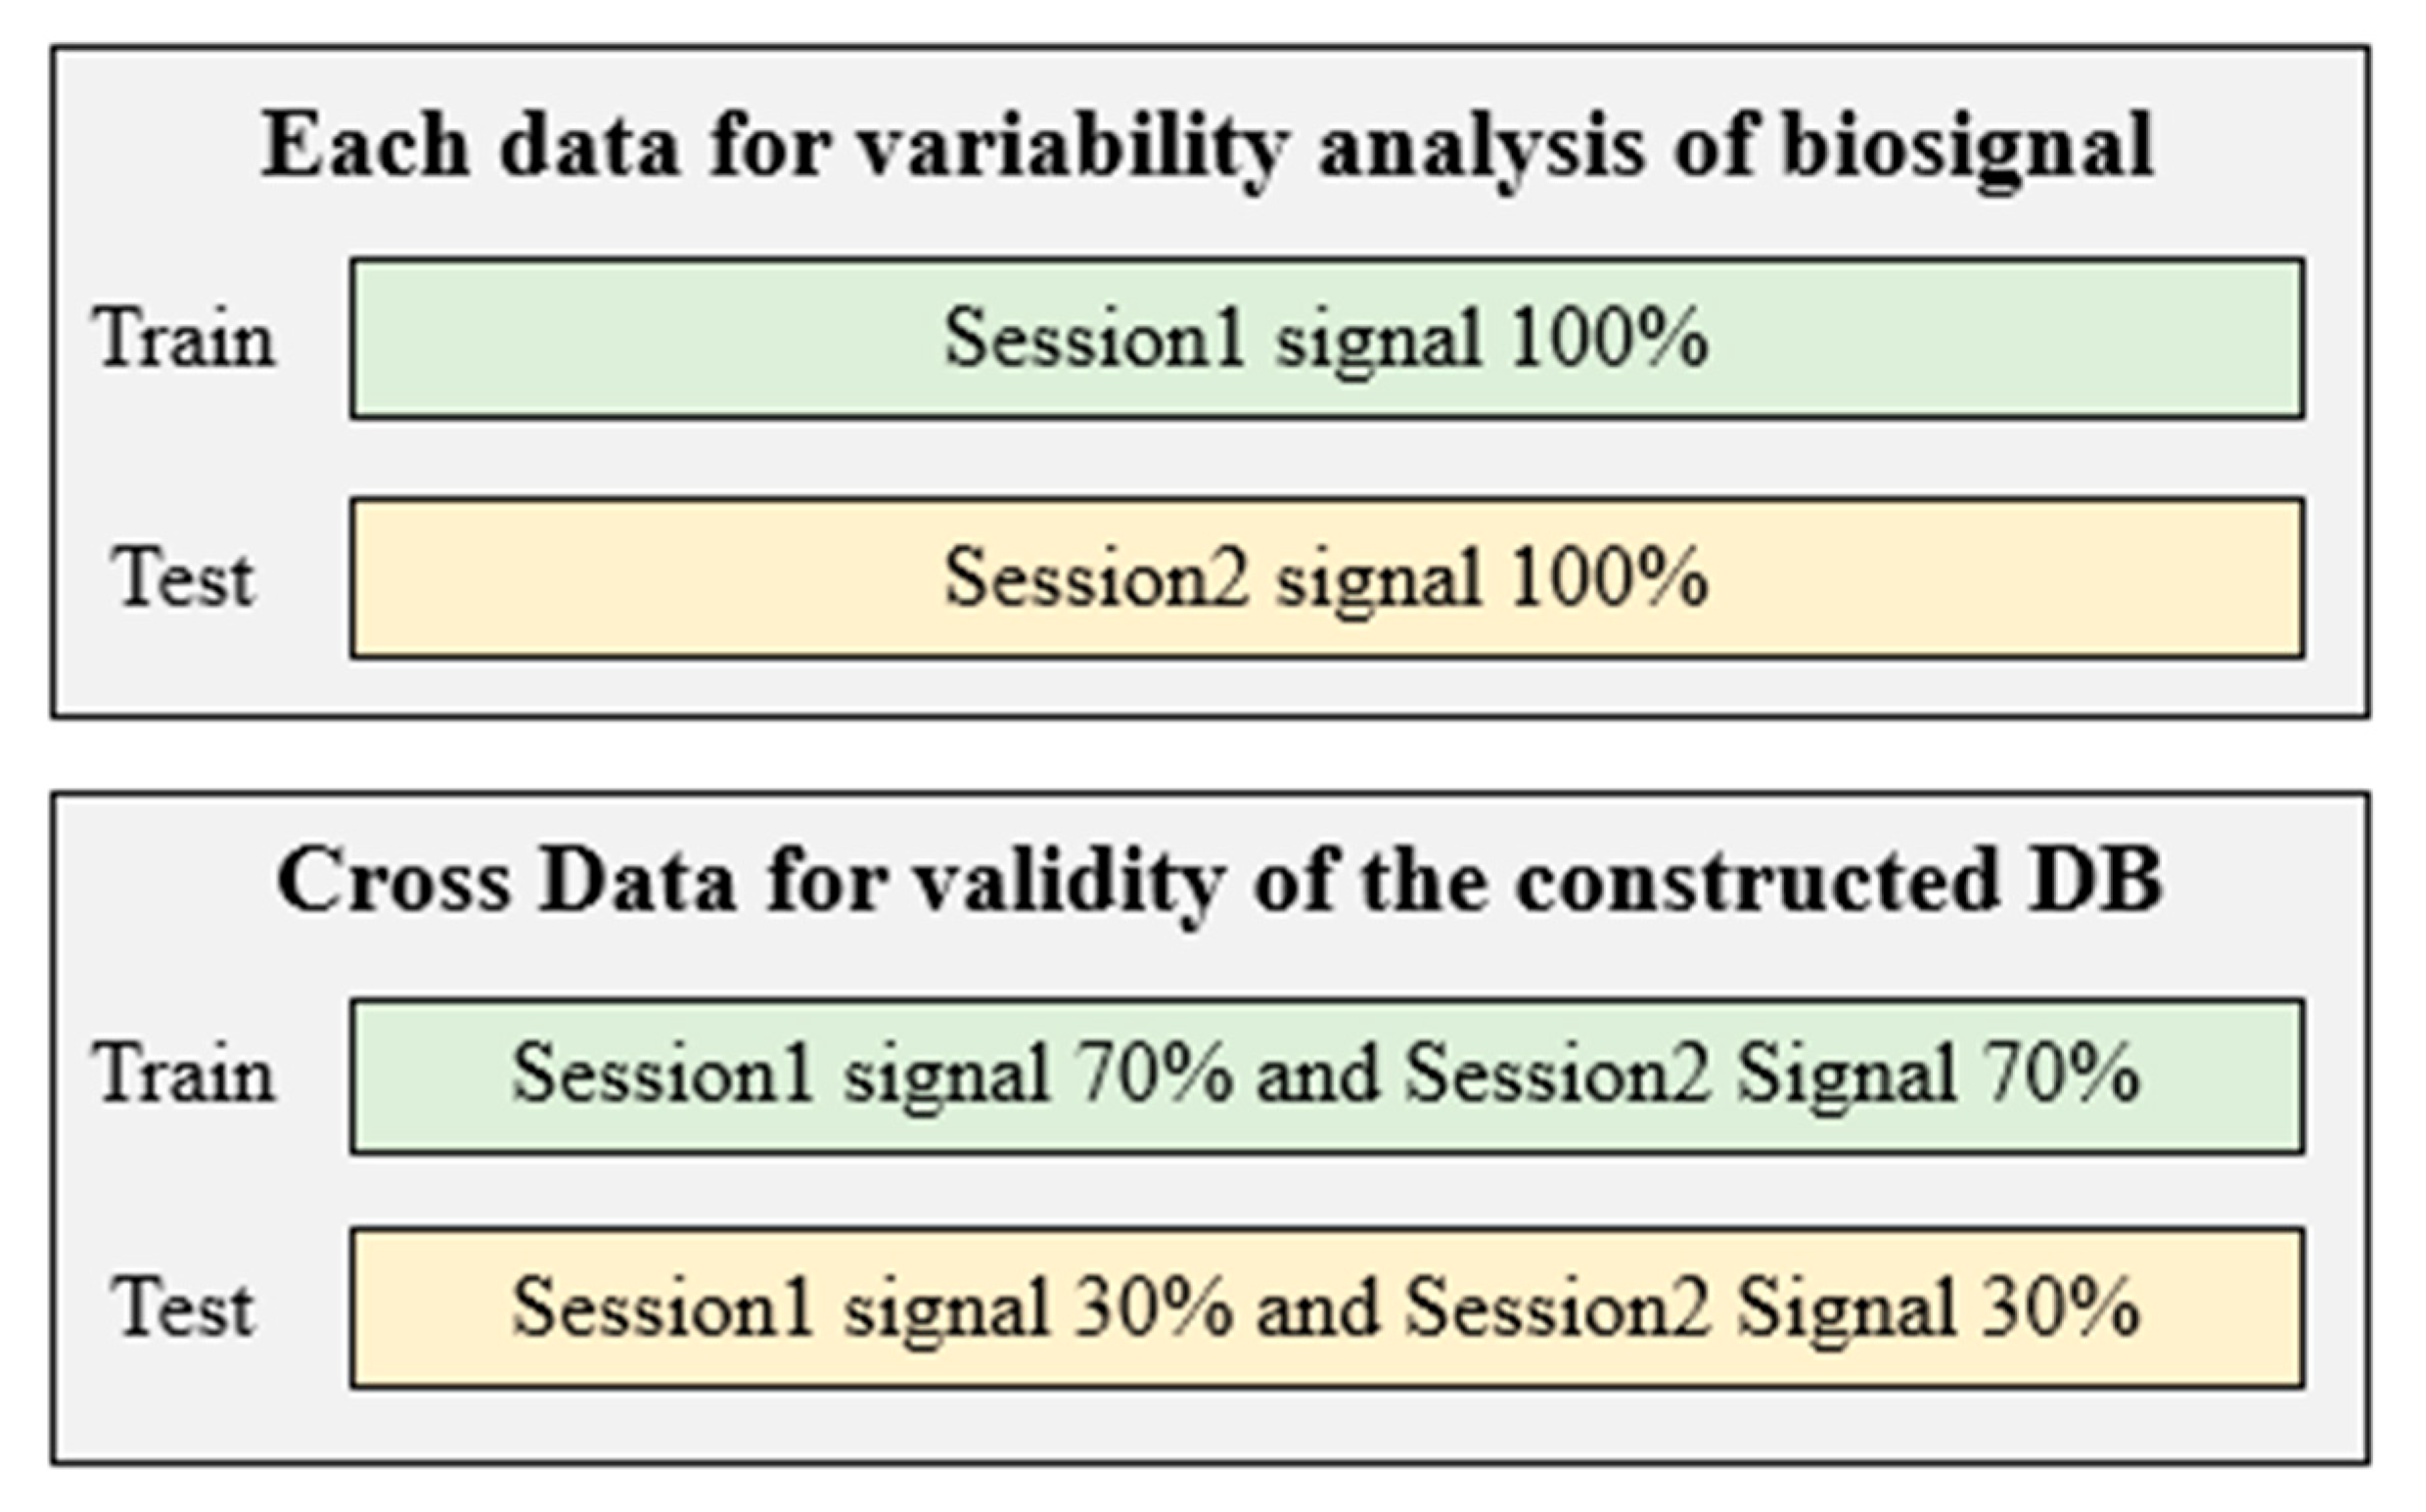This screenshot has width=2426, height=1512.
Task: Click the 'Each data for variability analysis' heading
Action: [1206, 150]
